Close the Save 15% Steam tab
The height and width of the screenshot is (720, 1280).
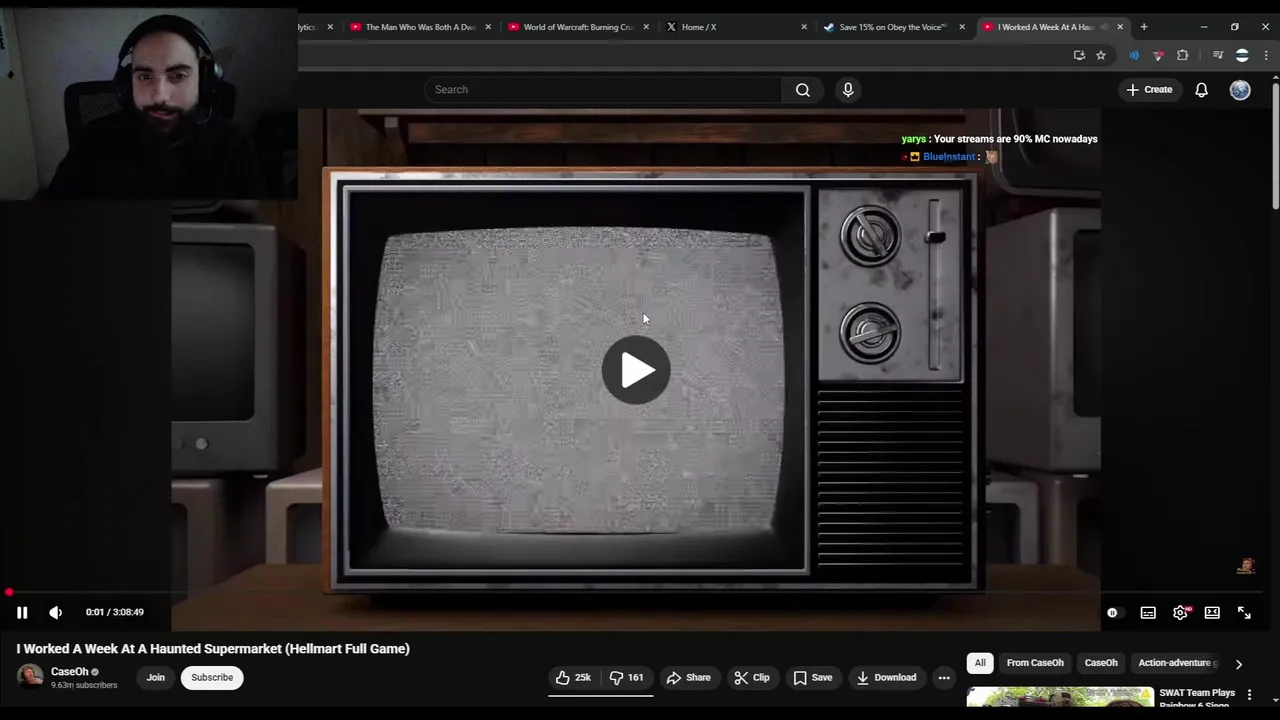(x=962, y=27)
